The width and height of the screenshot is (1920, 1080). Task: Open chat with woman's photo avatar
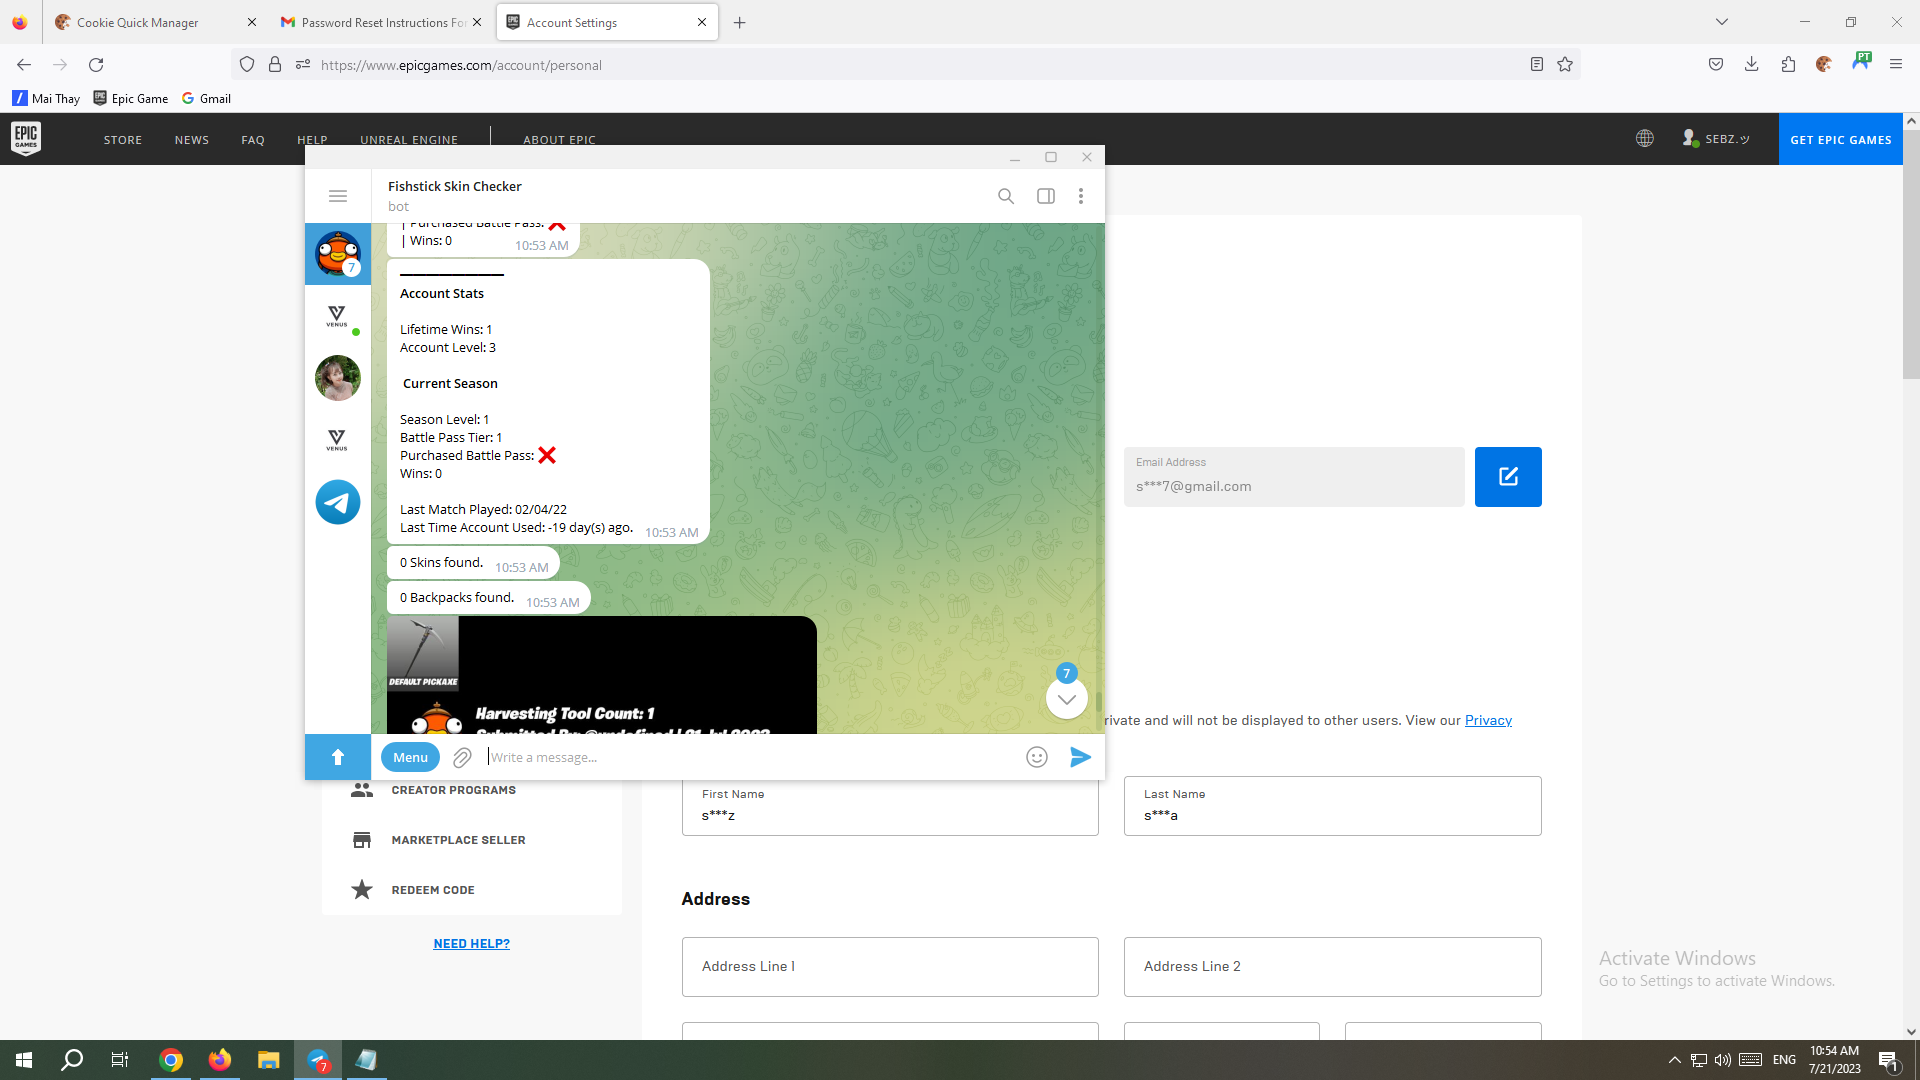coord(338,378)
